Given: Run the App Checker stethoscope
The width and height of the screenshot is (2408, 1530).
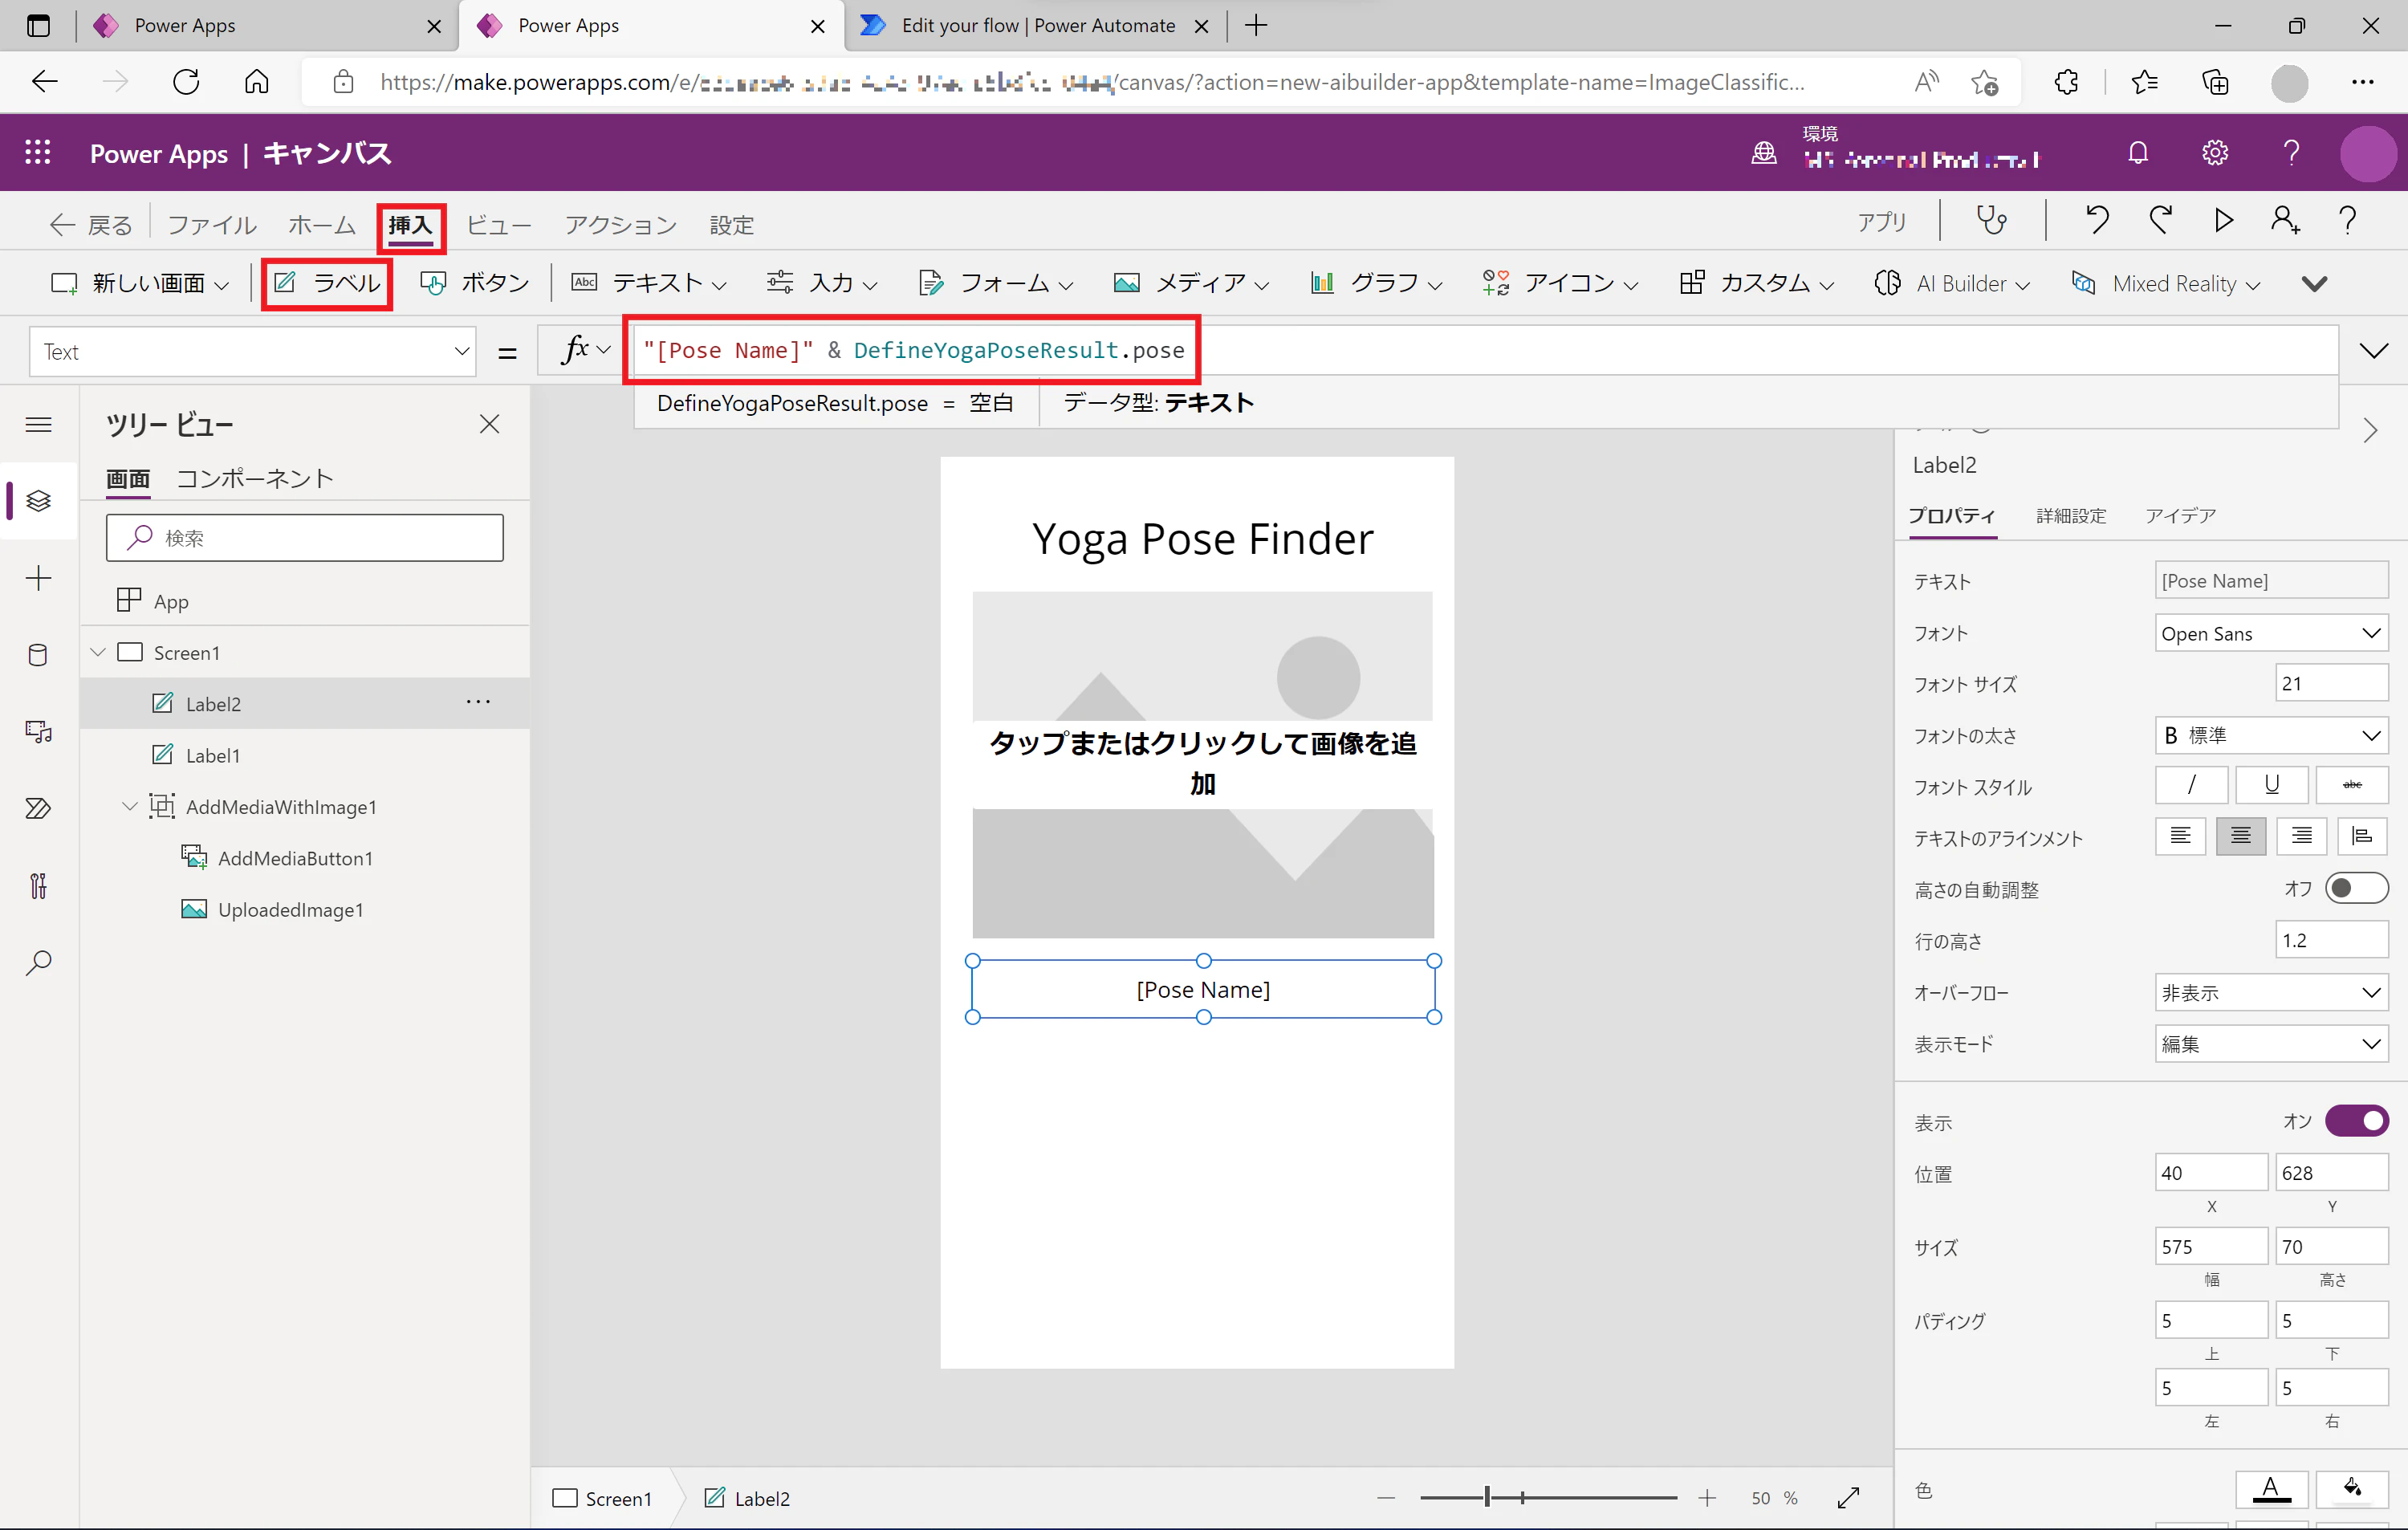Looking at the screenshot, I should tap(1991, 220).
